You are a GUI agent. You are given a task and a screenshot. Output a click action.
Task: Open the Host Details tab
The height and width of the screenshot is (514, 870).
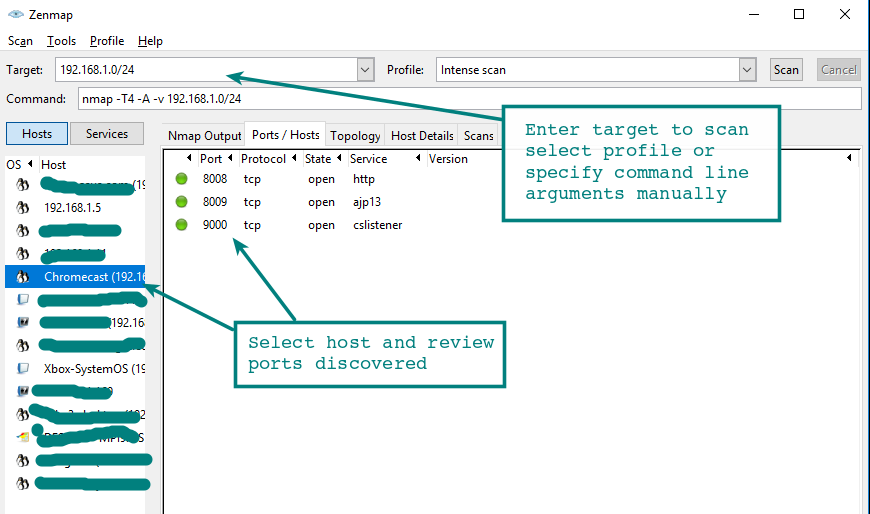(x=422, y=135)
